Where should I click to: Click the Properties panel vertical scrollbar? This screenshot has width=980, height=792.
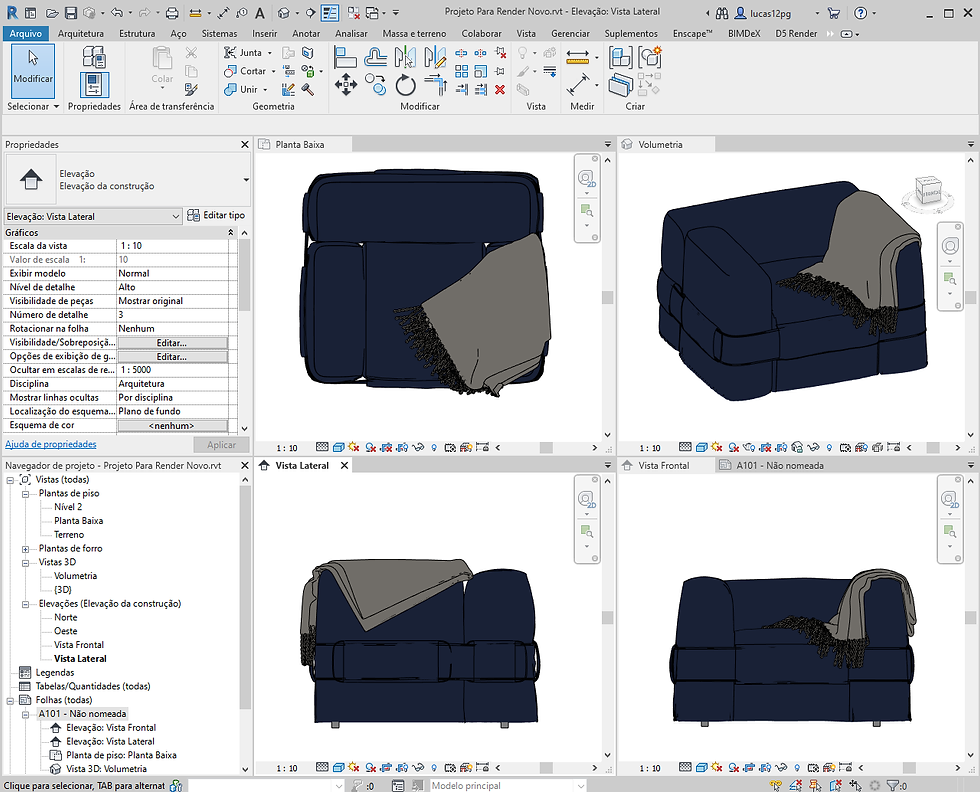click(x=244, y=275)
